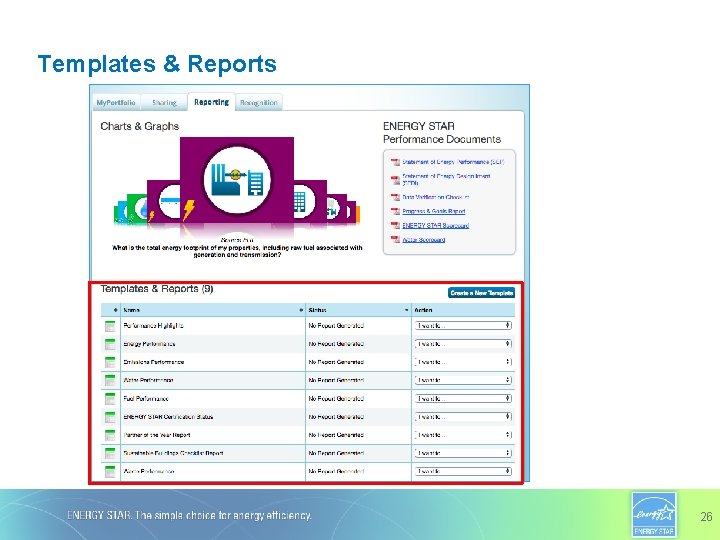Click the spreadsheet icon for ENERGY STAR Certification Status
The height and width of the screenshot is (540, 720).
coord(110,417)
